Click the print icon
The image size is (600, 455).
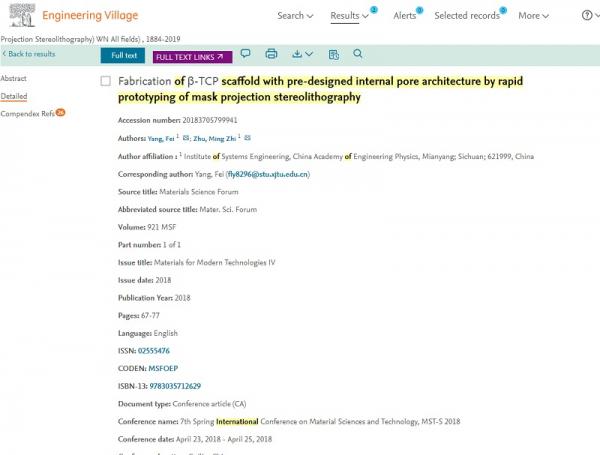point(271,54)
